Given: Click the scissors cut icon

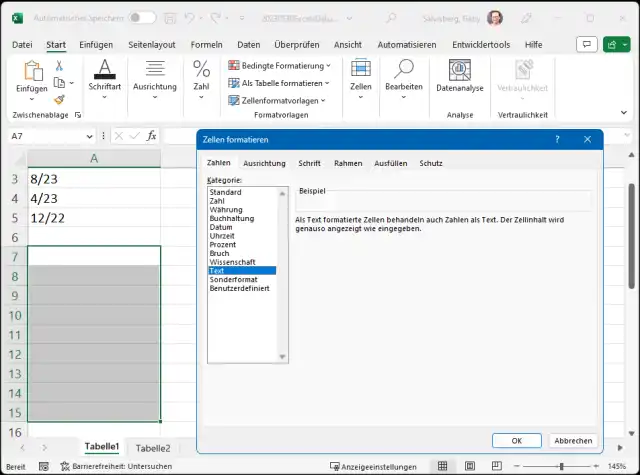Looking at the screenshot, I should click(59, 66).
